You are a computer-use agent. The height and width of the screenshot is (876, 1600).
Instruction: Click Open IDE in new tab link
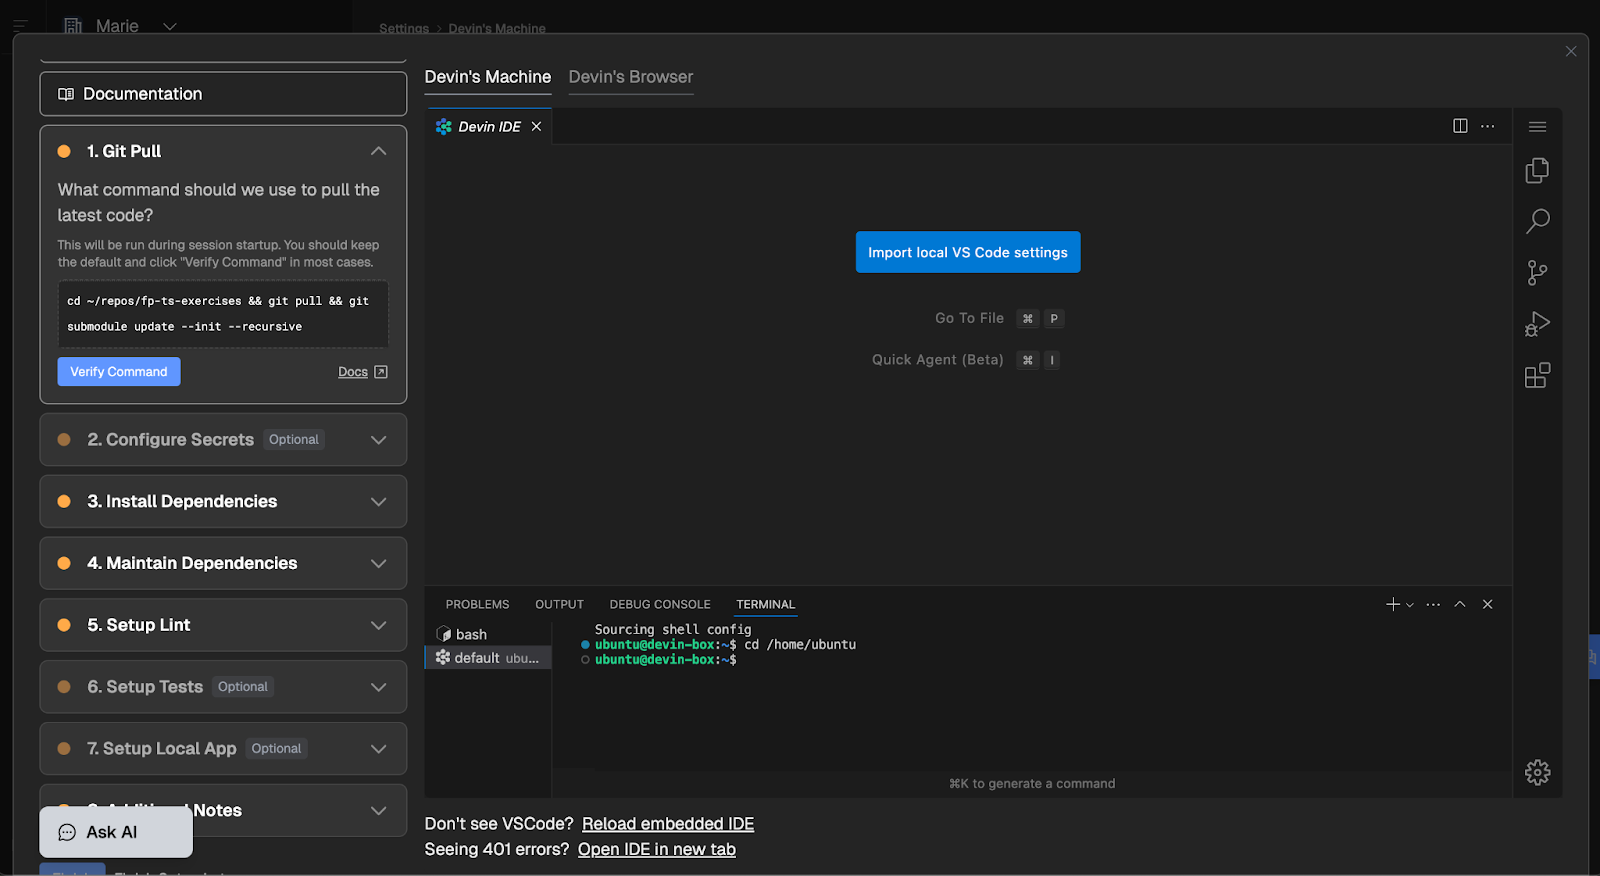(x=657, y=849)
